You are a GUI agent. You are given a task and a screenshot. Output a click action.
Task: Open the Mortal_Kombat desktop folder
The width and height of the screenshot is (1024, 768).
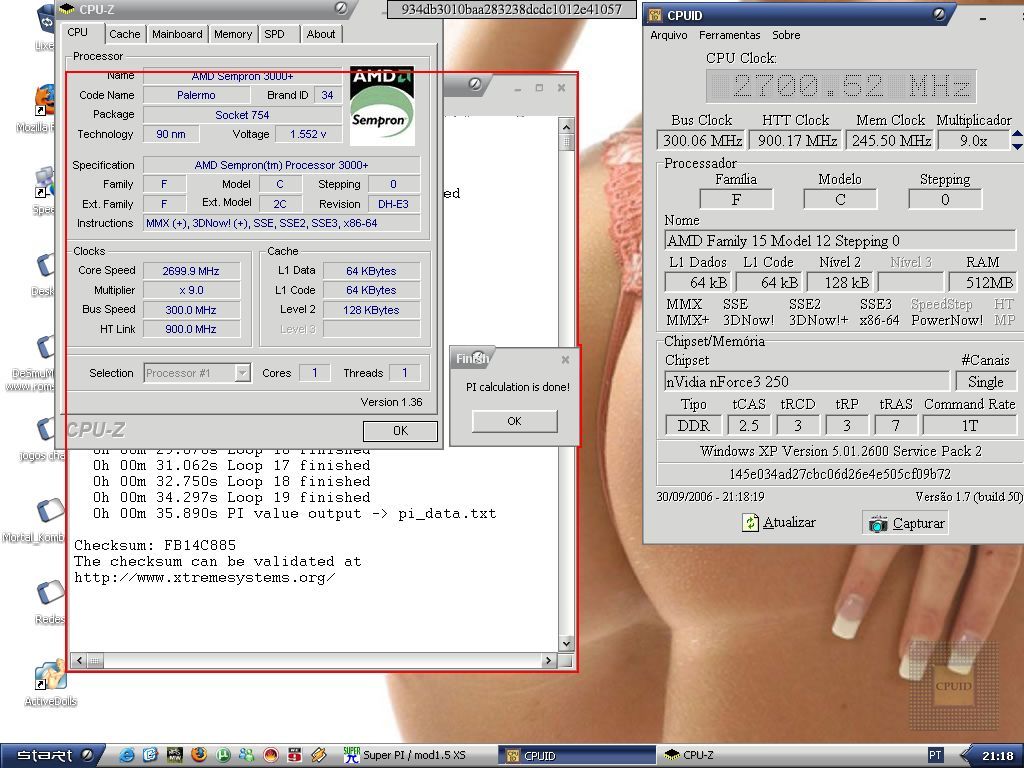50,511
